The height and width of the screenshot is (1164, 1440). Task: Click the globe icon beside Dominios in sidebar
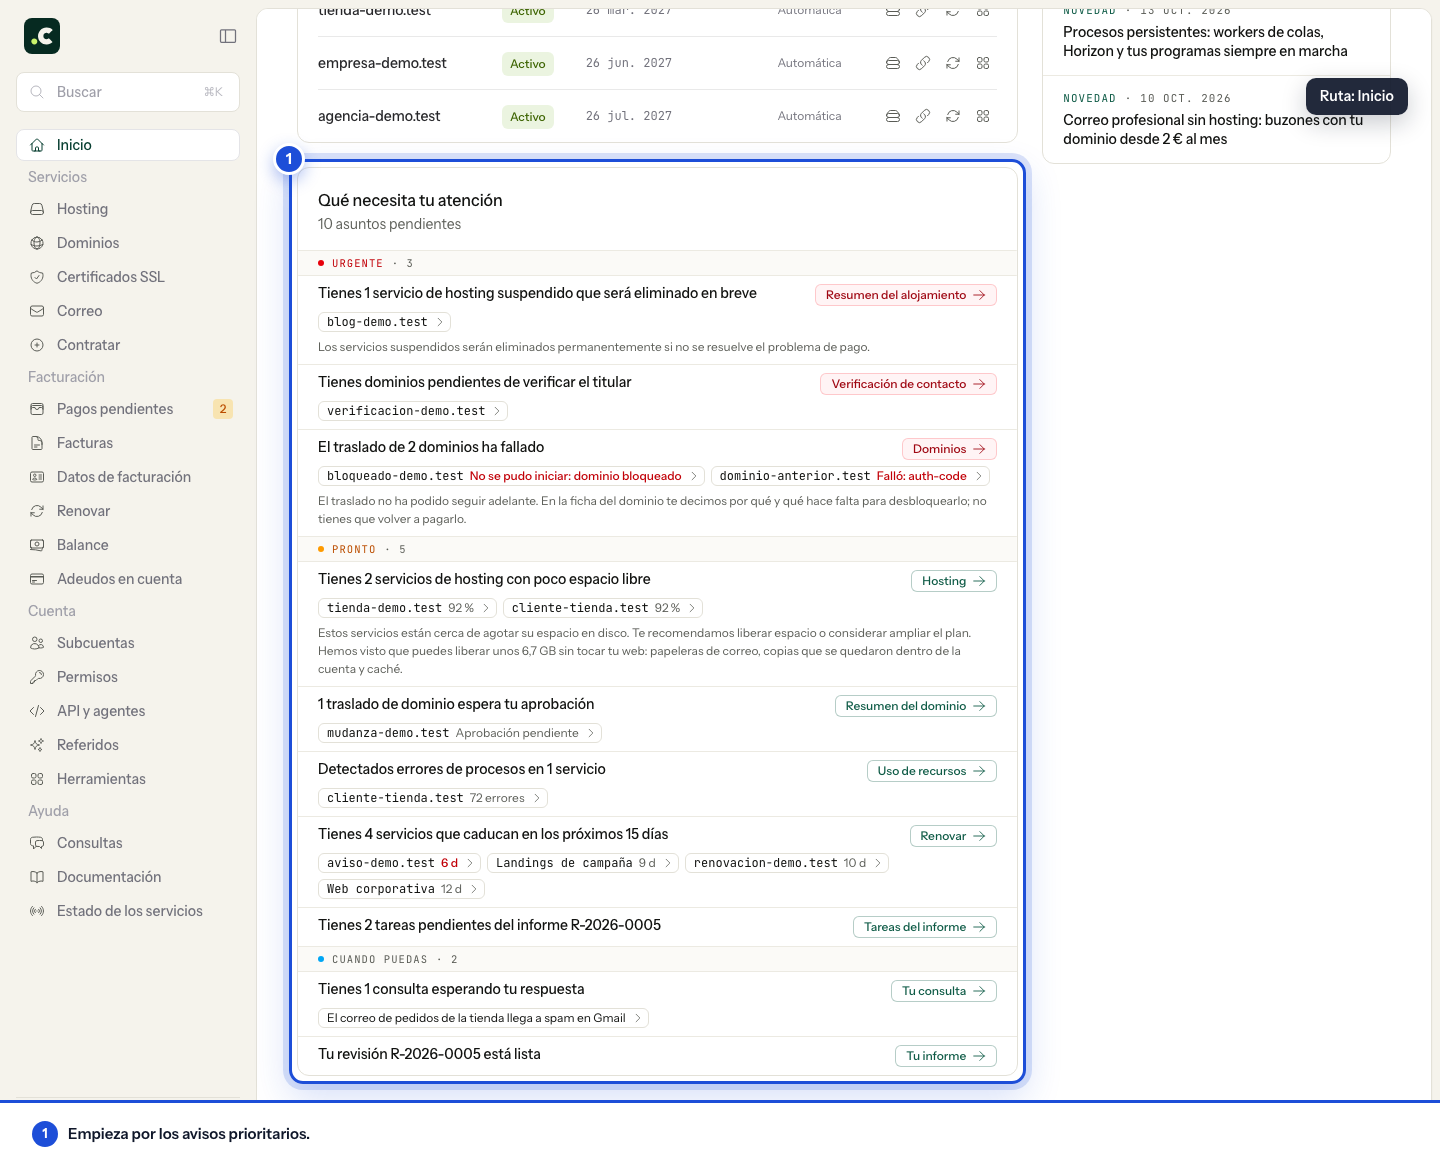[x=37, y=243]
